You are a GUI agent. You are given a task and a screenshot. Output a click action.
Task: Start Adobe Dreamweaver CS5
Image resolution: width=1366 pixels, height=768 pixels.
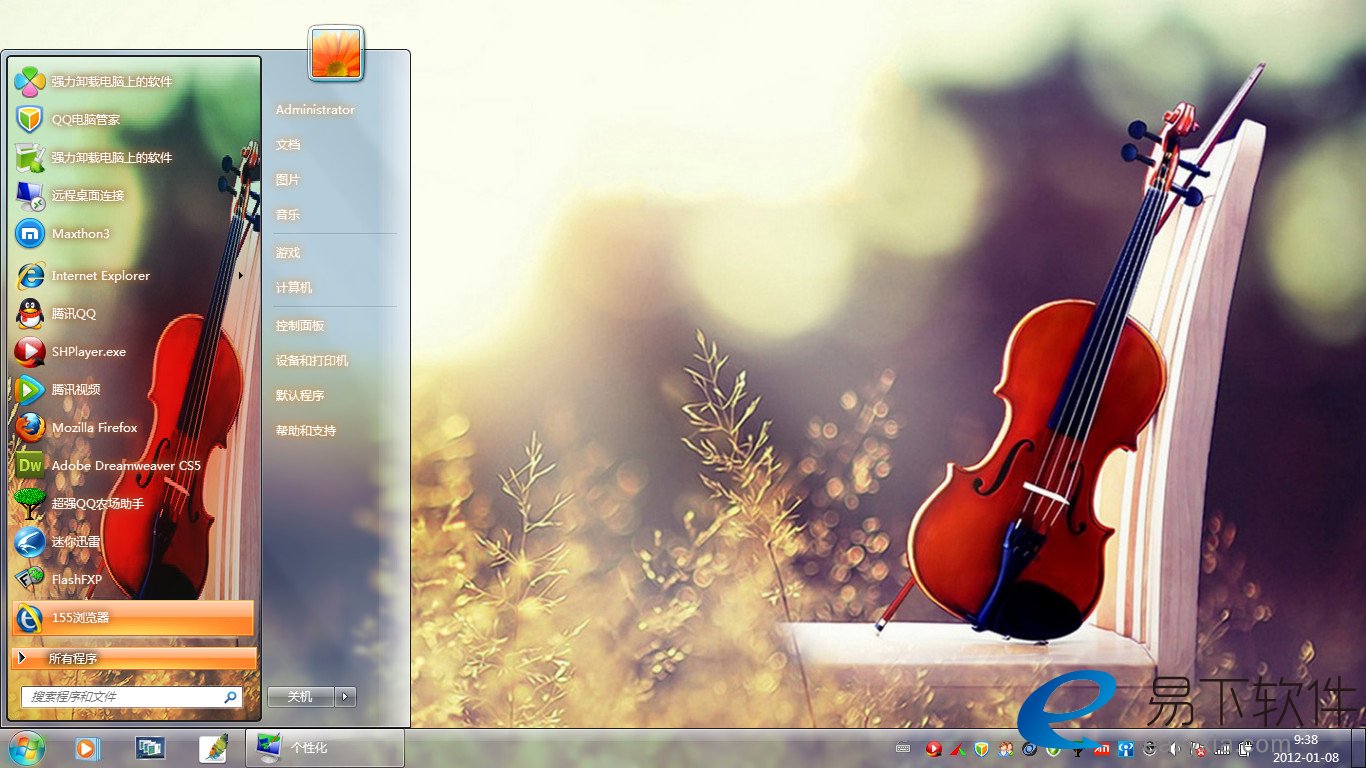tap(125, 466)
